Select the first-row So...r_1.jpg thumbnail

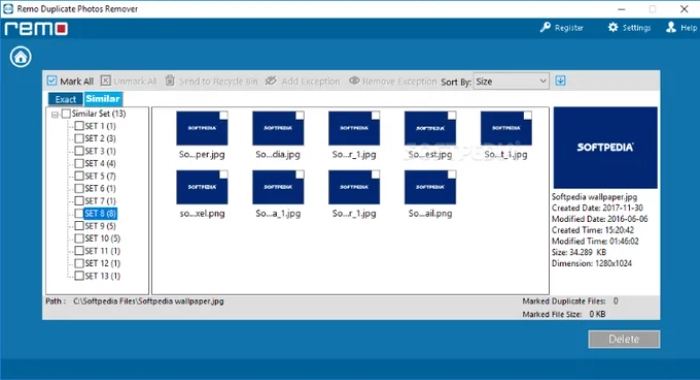coord(354,128)
